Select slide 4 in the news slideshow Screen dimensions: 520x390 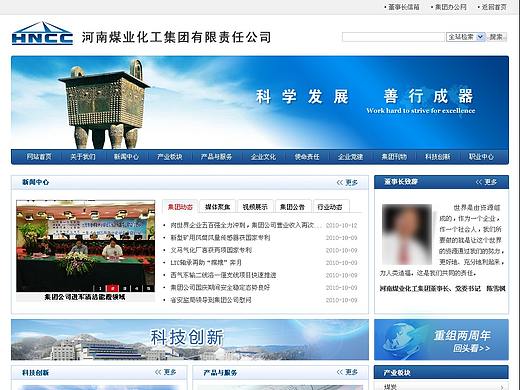coord(136,288)
